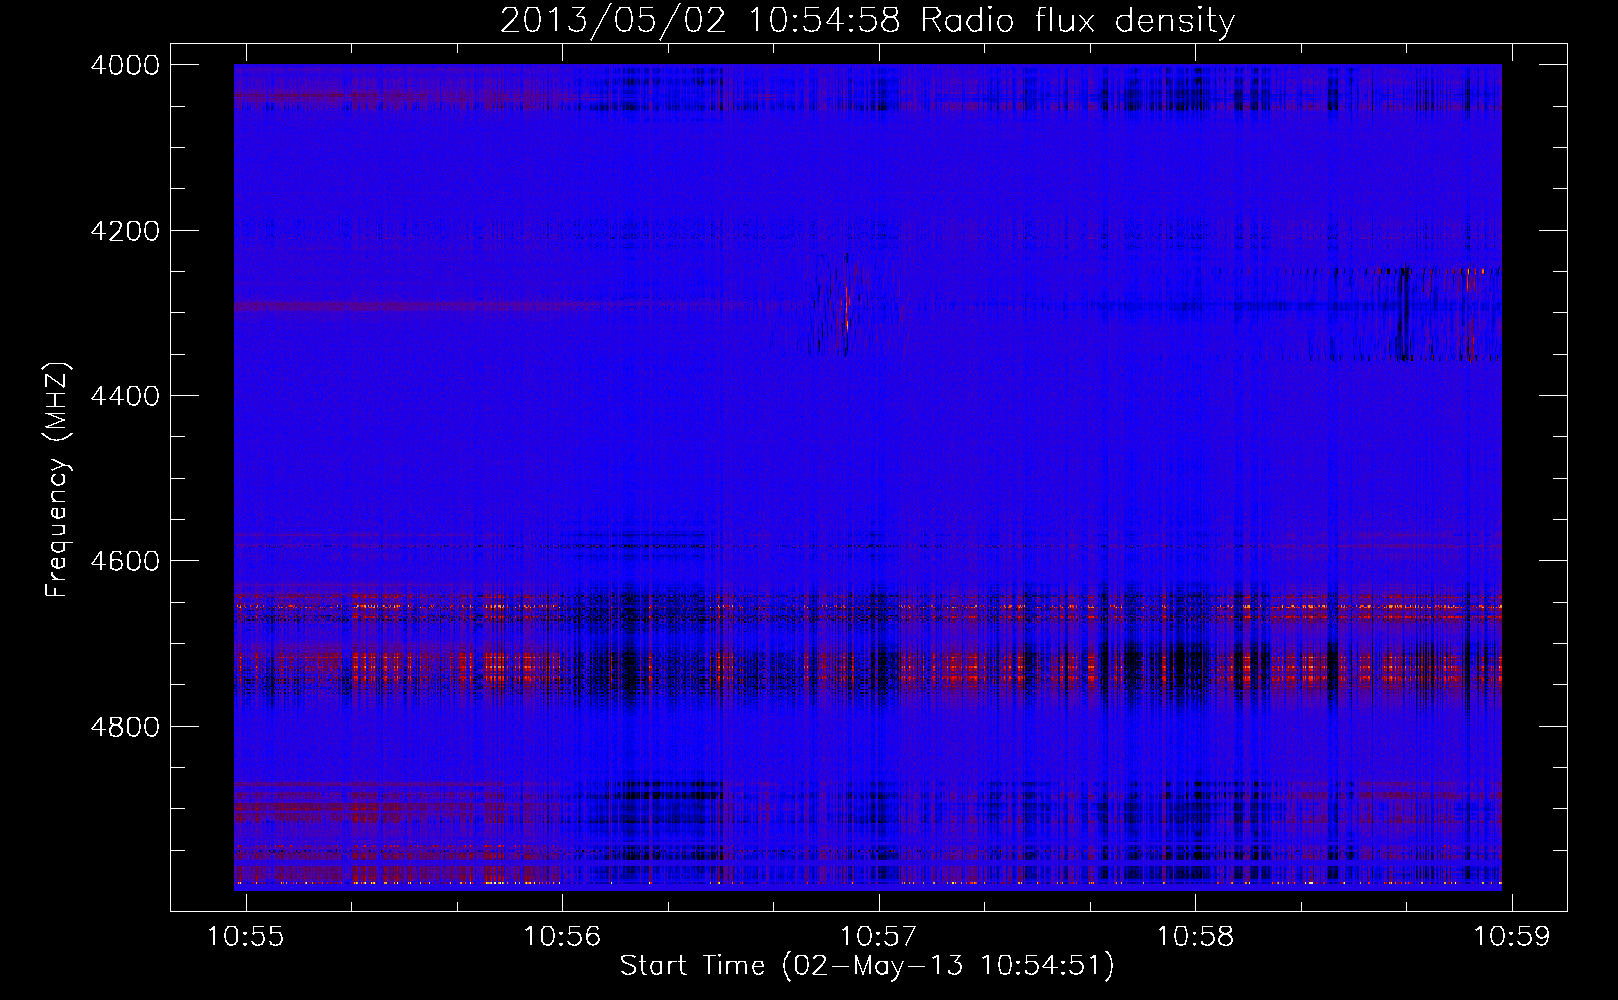Click the bright red-orange burst spike near 10:57
This screenshot has height=1000, width=1618.
click(846, 308)
